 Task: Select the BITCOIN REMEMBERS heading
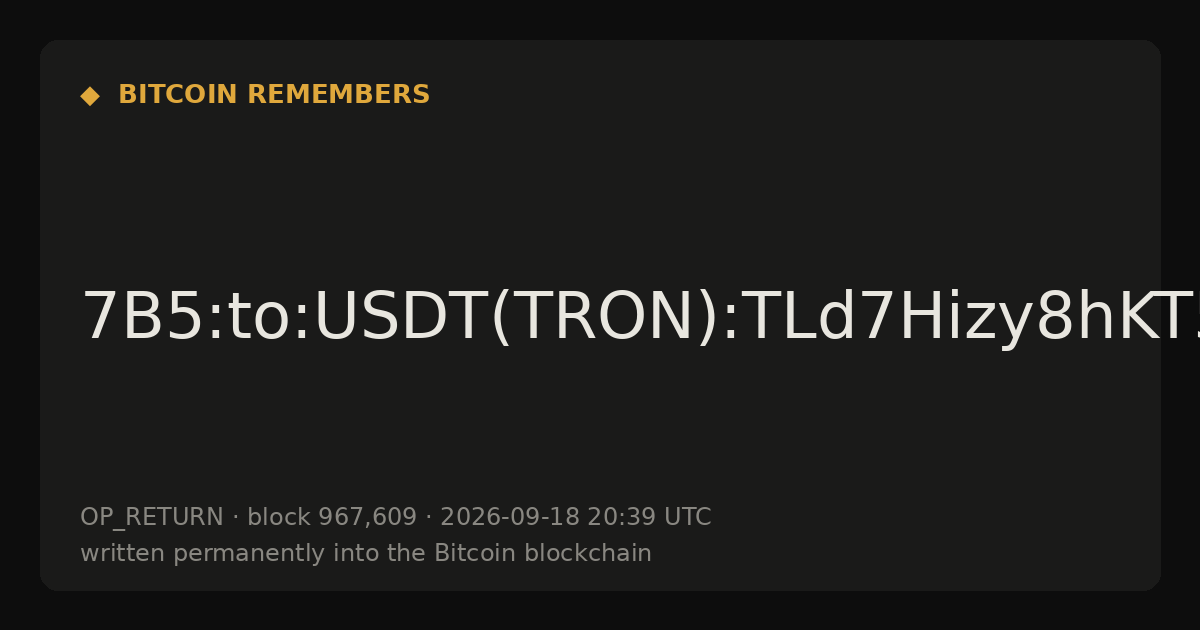[x=274, y=95]
